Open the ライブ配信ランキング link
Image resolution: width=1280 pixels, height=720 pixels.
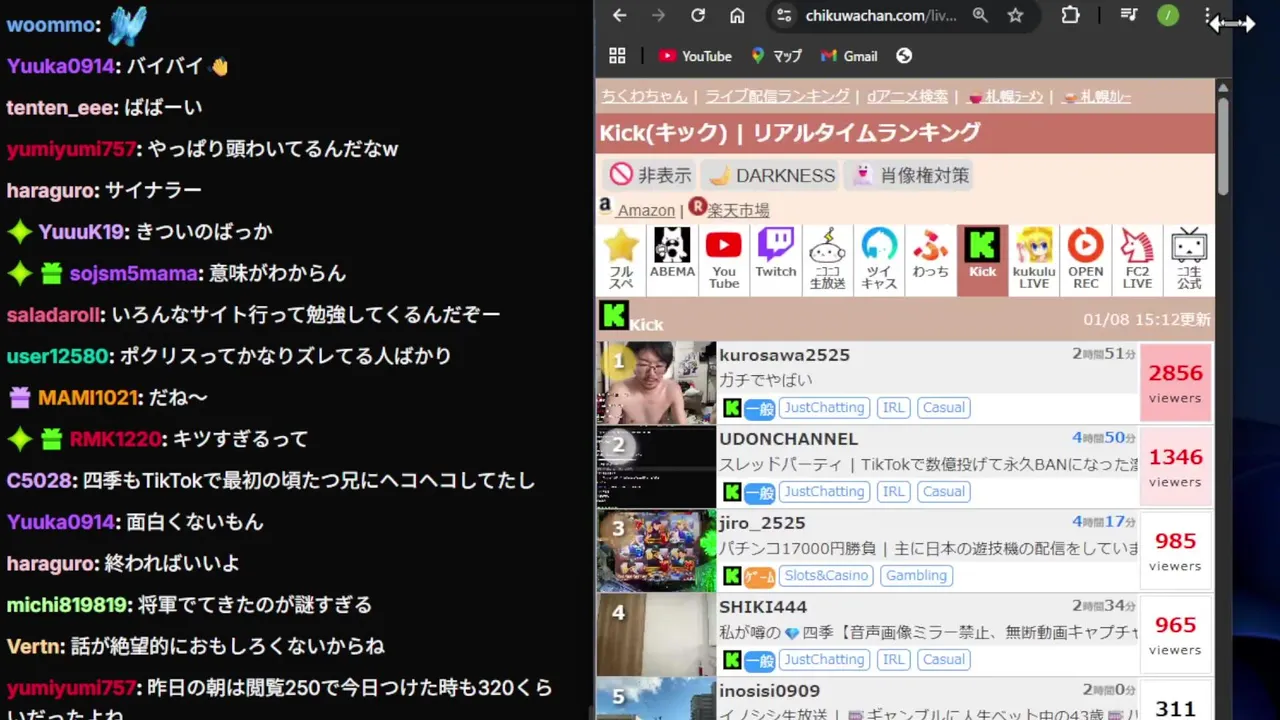pos(777,96)
